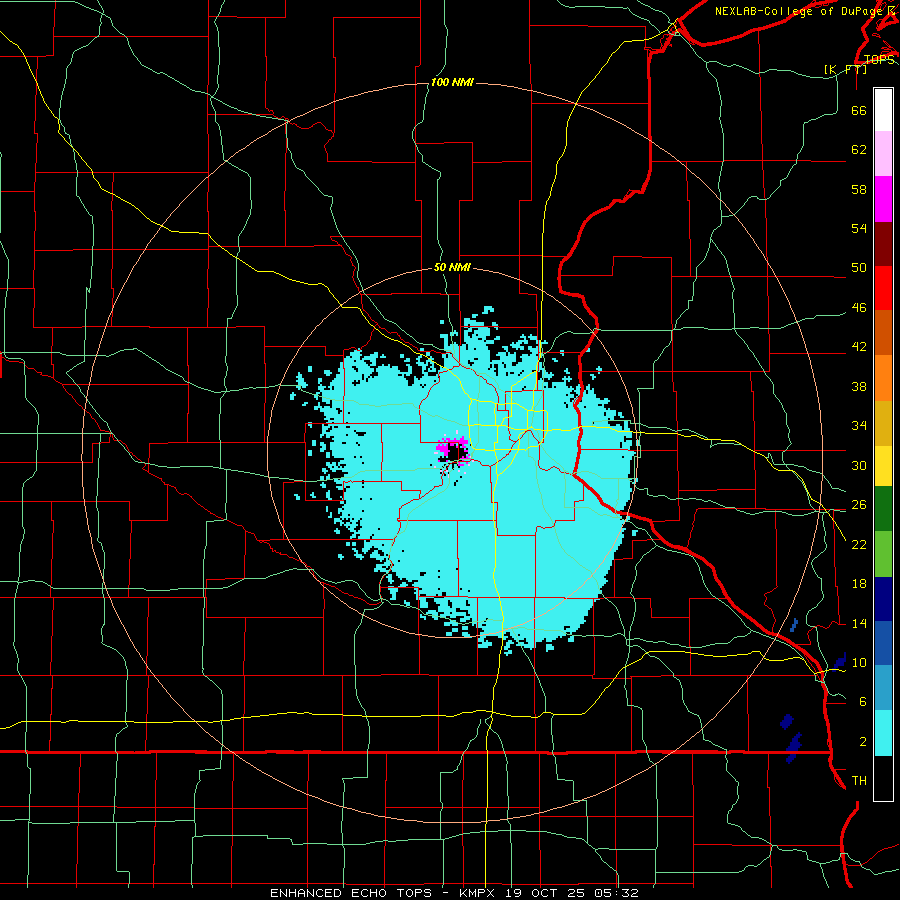Click the legend value '10'
900x900 pixels.
coord(859,662)
